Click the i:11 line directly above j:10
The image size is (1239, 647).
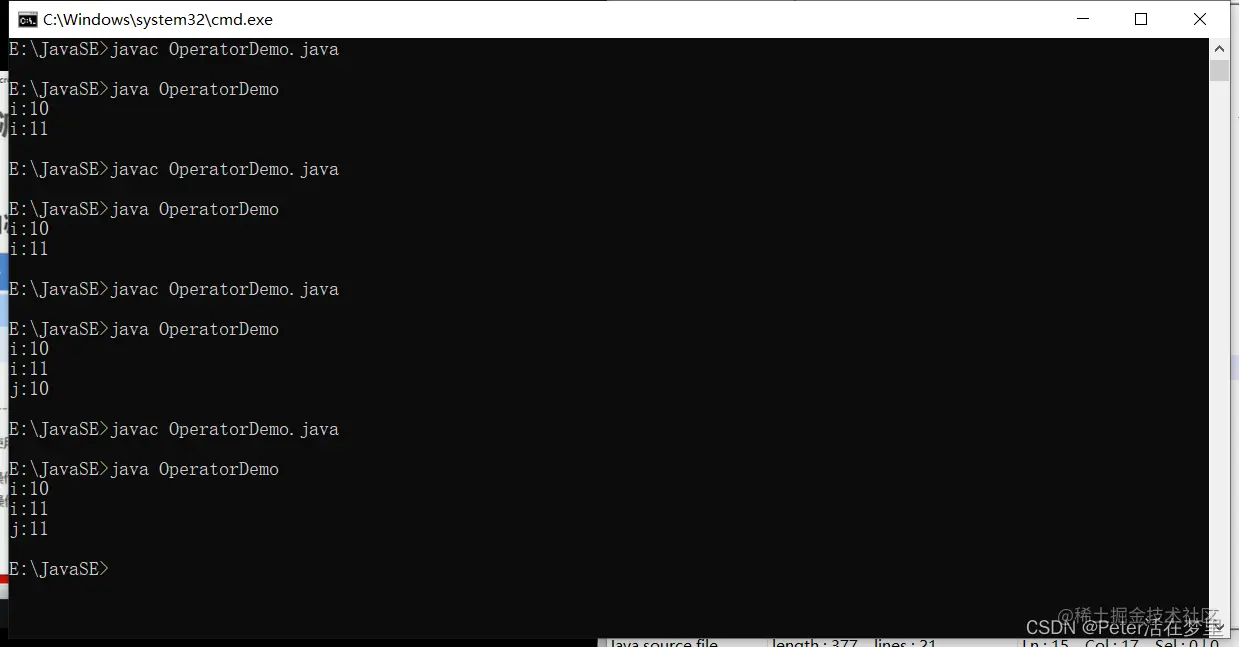(x=29, y=369)
